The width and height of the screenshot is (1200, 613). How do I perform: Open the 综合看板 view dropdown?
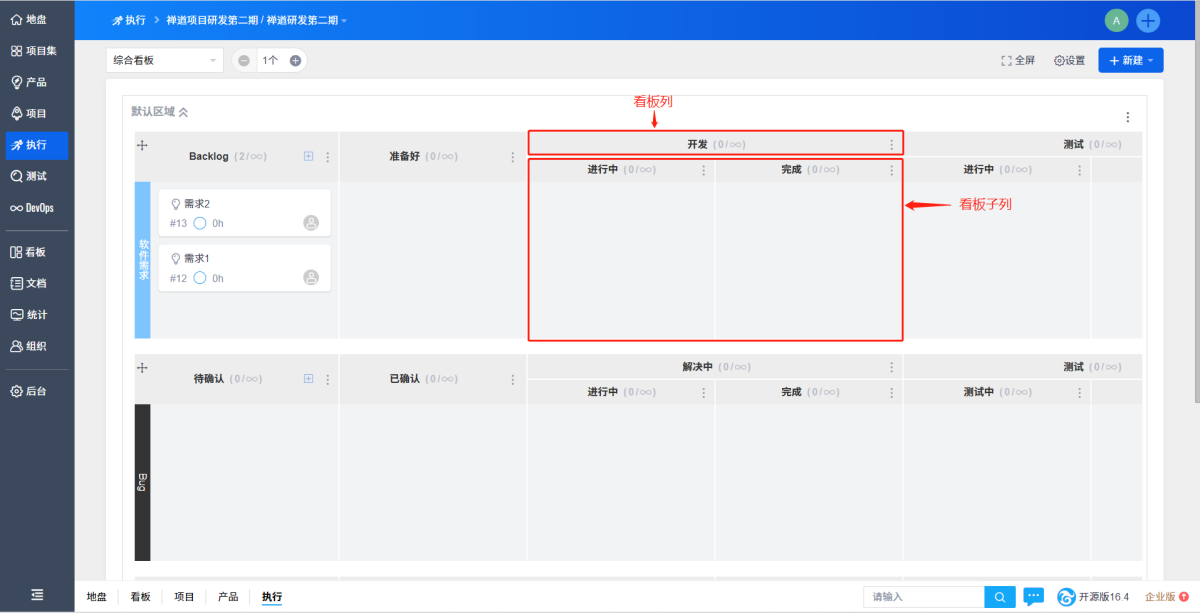164,61
